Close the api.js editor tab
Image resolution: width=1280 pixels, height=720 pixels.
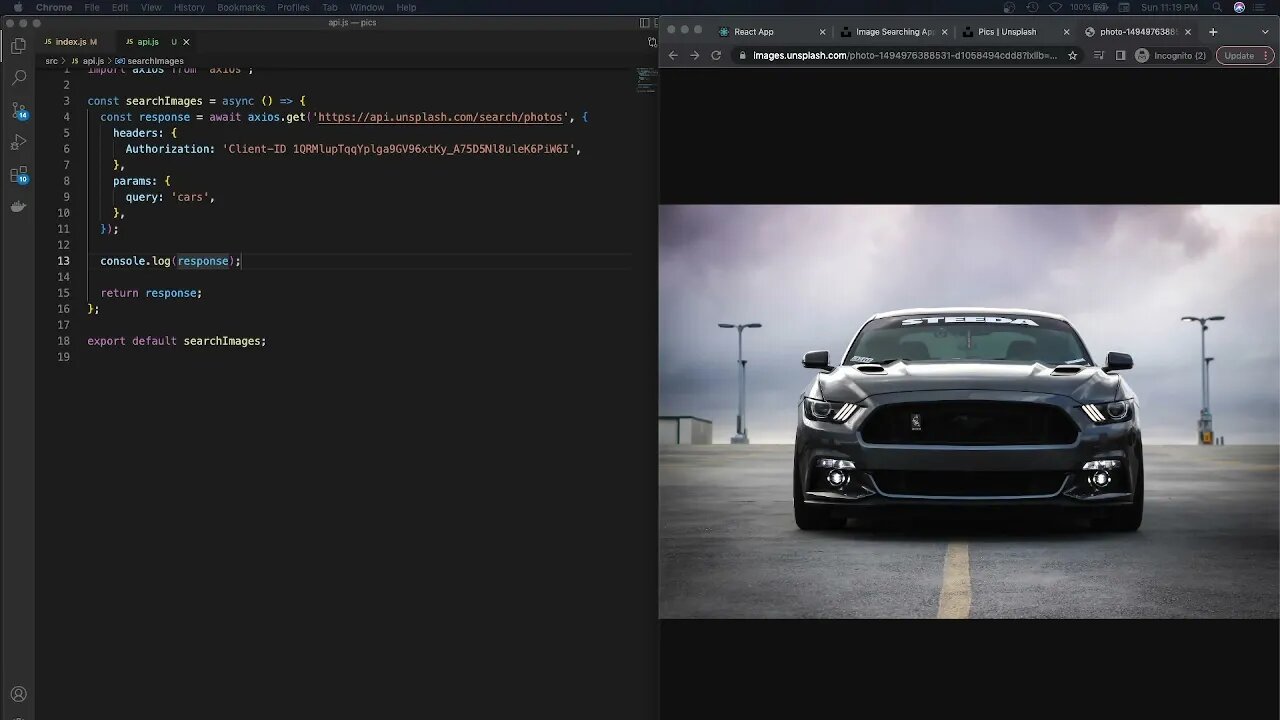tap(186, 42)
